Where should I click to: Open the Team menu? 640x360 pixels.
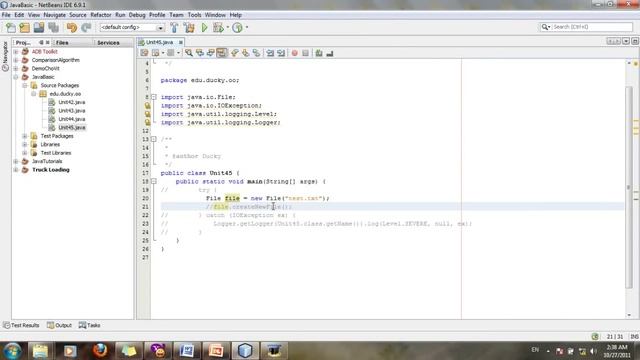176,15
